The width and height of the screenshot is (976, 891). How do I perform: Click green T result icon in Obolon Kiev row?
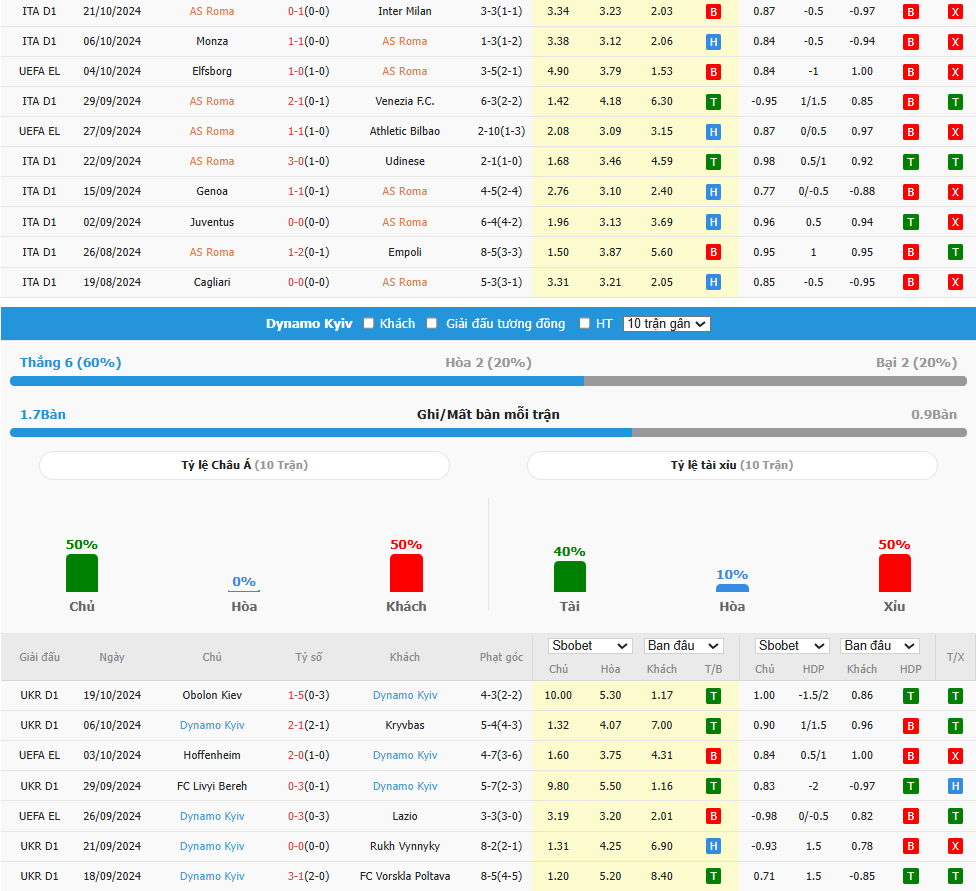pyautogui.click(x=713, y=695)
